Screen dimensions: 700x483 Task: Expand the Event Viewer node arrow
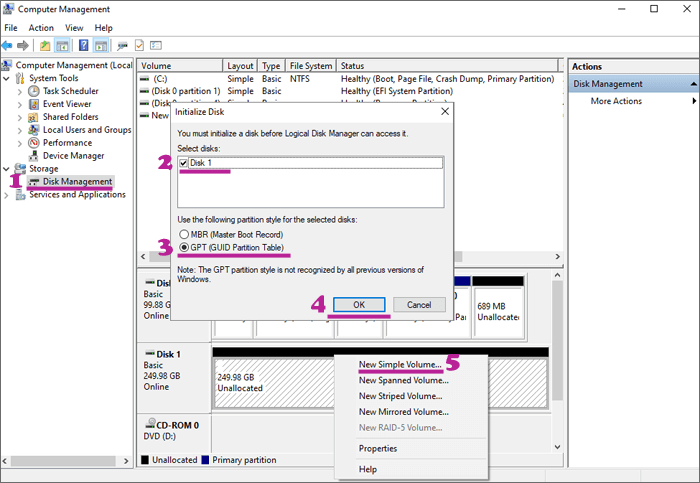[20, 105]
